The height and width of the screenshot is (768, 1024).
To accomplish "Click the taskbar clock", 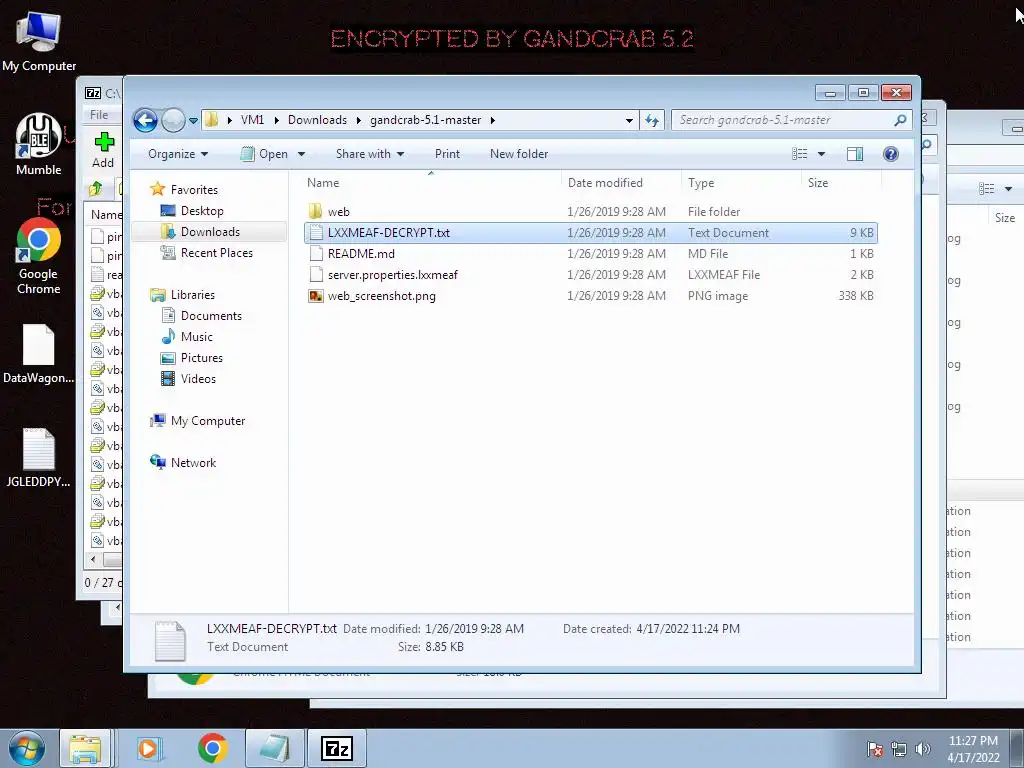I will click(973, 749).
